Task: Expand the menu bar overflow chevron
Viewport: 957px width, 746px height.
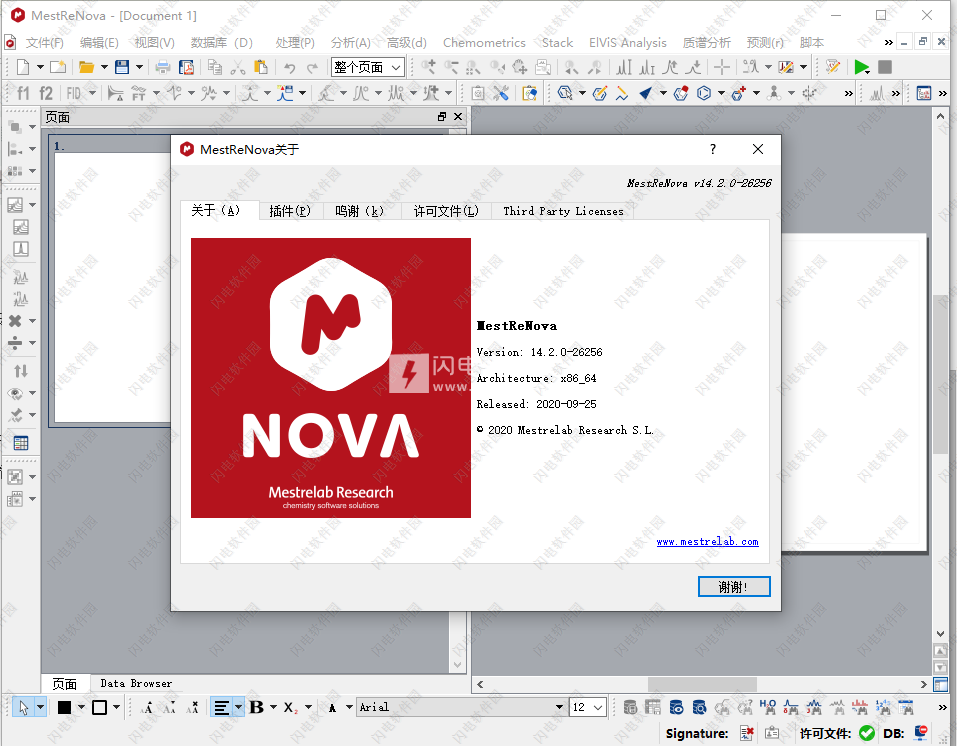Action: (x=889, y=42)
